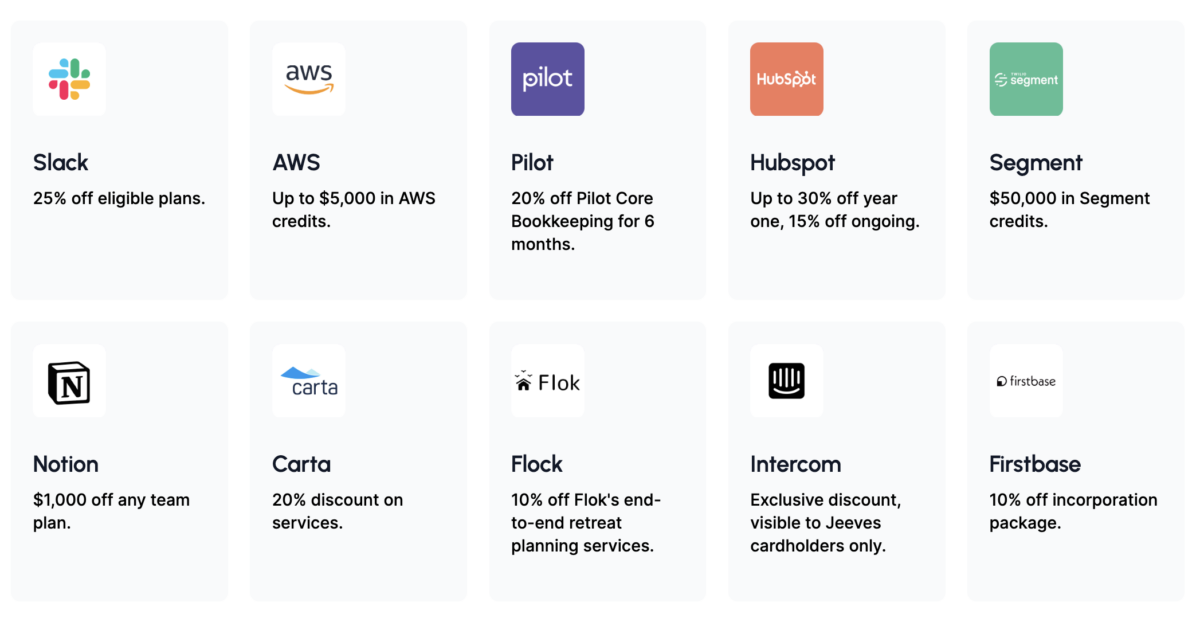Click the Carta logo icon
Image resolution: width=1200 pixels, height=618 pixels.
point(308,381)
